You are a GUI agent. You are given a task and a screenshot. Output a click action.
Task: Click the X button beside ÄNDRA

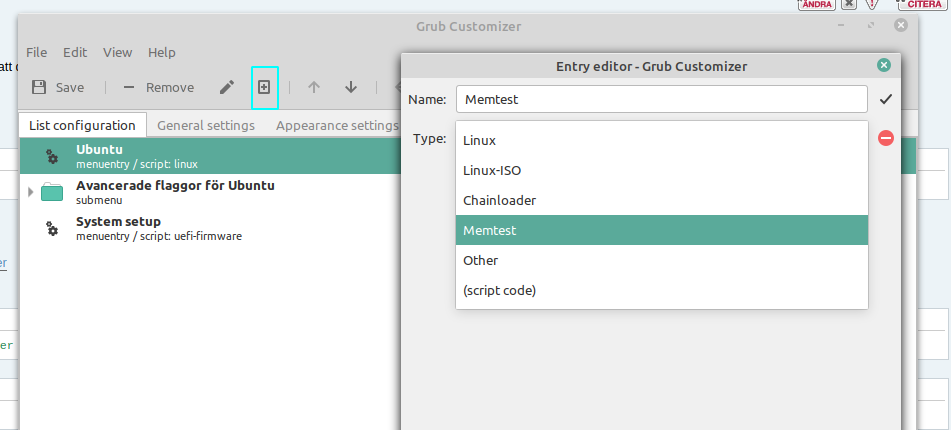pos(850,4)
